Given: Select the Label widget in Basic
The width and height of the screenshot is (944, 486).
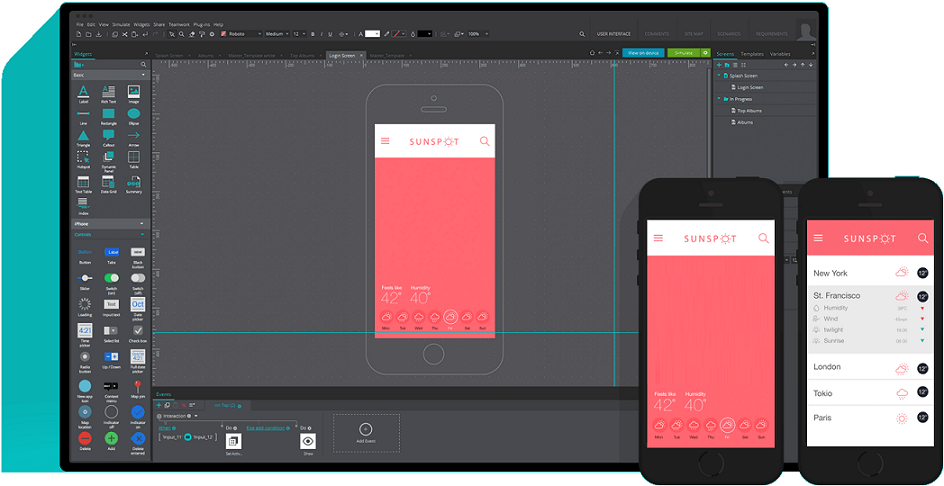Looking at the screenshot, I should 83,91.
